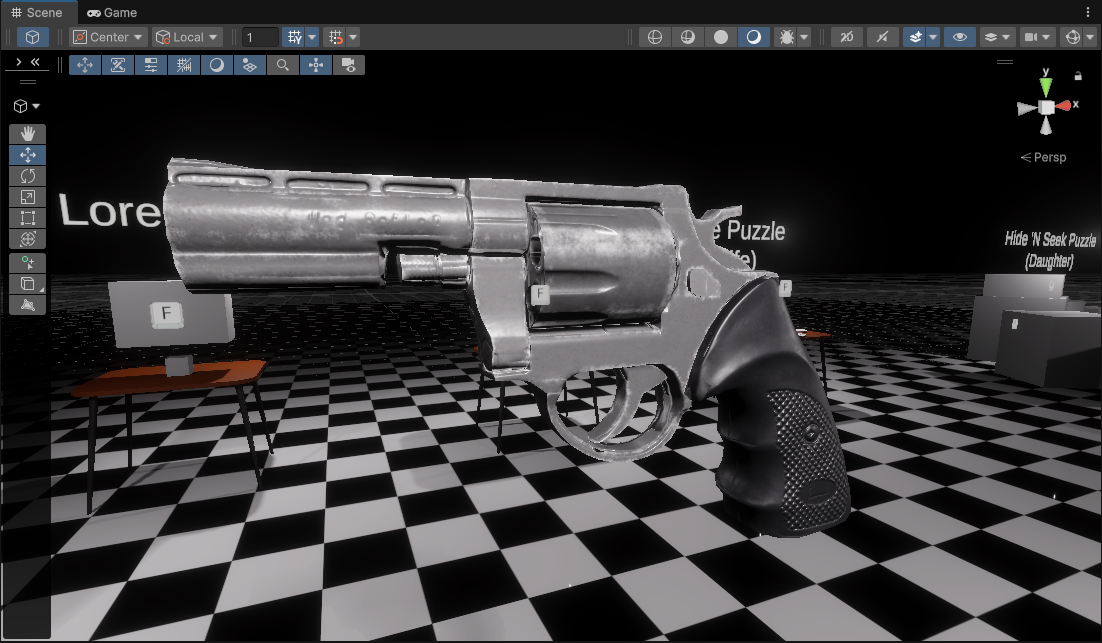Click the center cube of orientation gizmo
Image resolution: width=1102 pixels, height=643 pixels.
1046,108
